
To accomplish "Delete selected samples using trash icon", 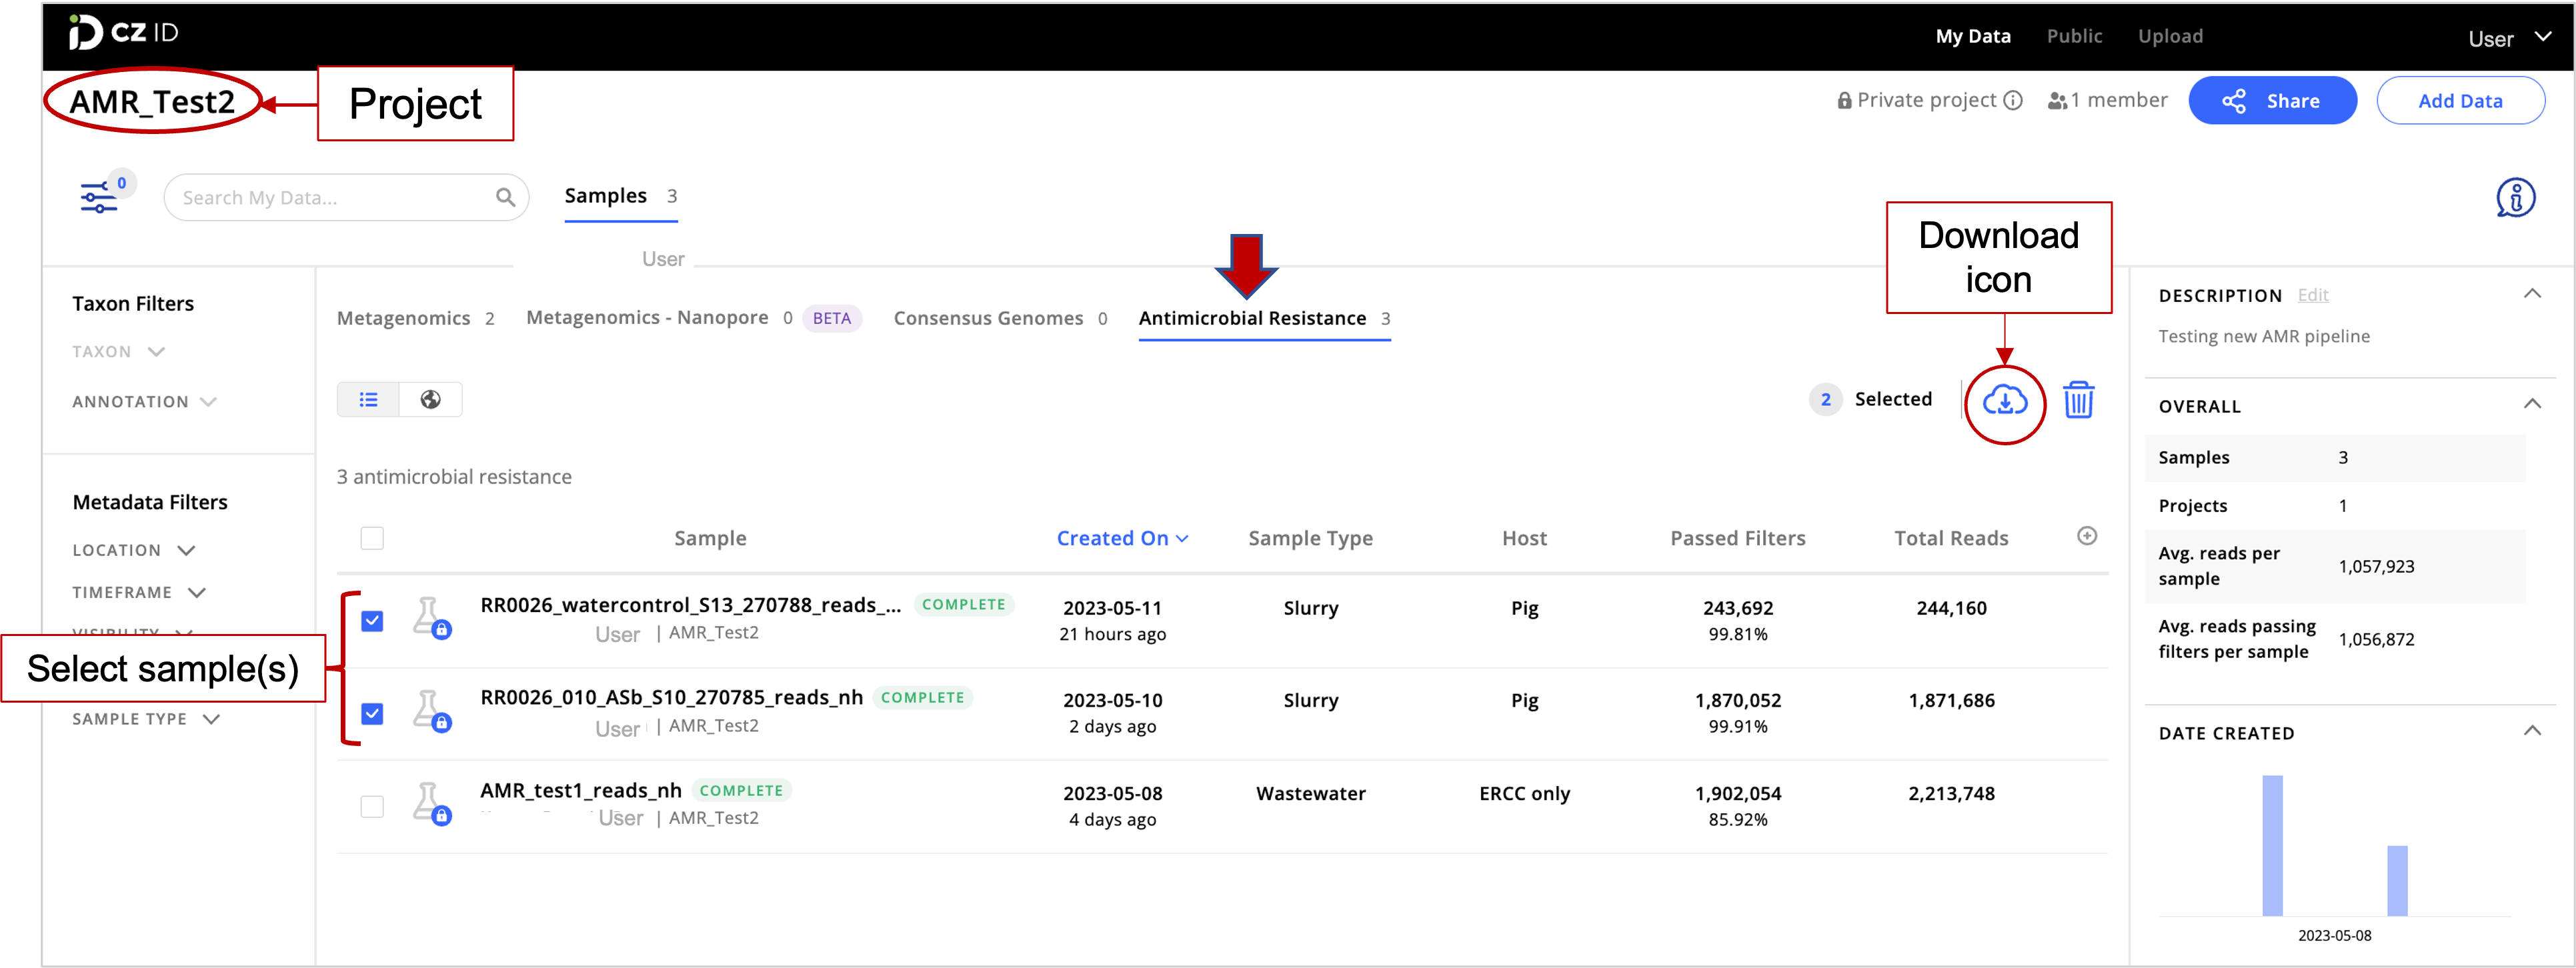I will 2080,400.
